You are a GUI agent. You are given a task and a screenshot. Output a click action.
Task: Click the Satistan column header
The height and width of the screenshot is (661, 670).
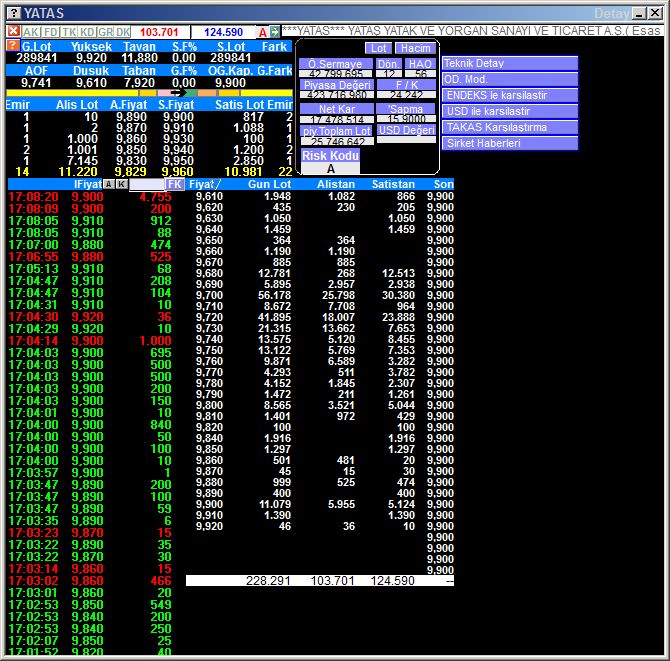pyautogui.click(x=393, y=184)
